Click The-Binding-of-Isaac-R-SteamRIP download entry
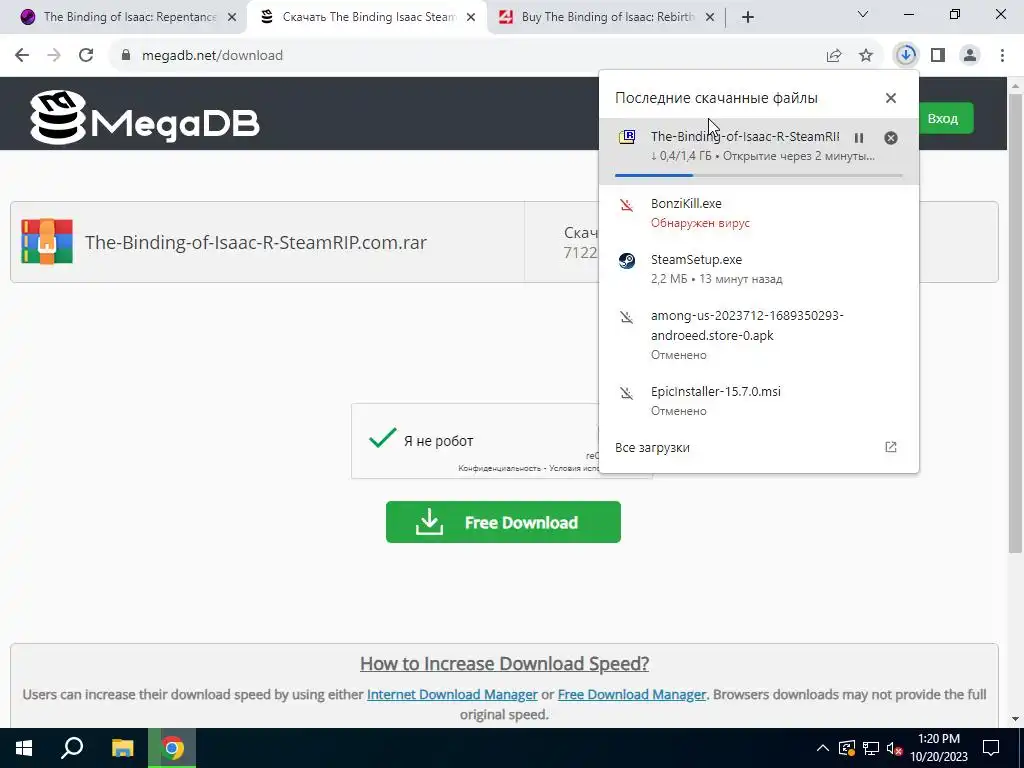The image size is (1024, 768). pyautogui.click(x=758, y=151)
